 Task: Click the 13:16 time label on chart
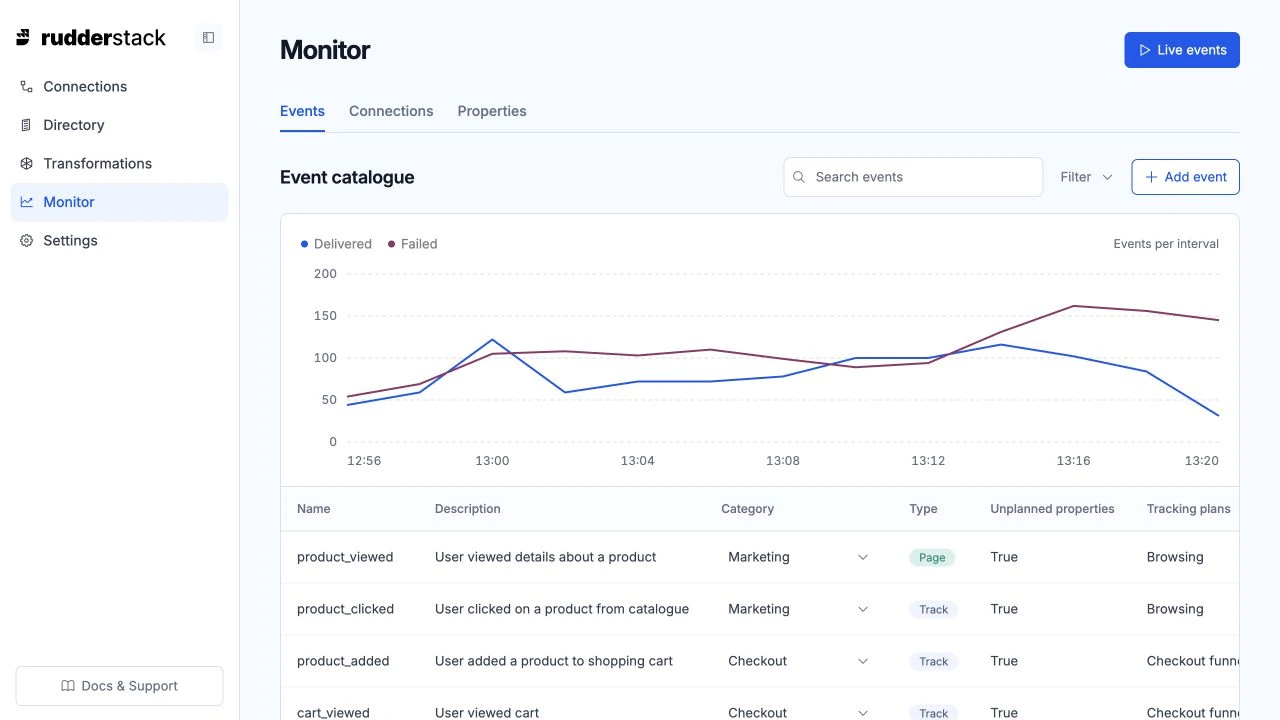click(x=1073, y=461)
